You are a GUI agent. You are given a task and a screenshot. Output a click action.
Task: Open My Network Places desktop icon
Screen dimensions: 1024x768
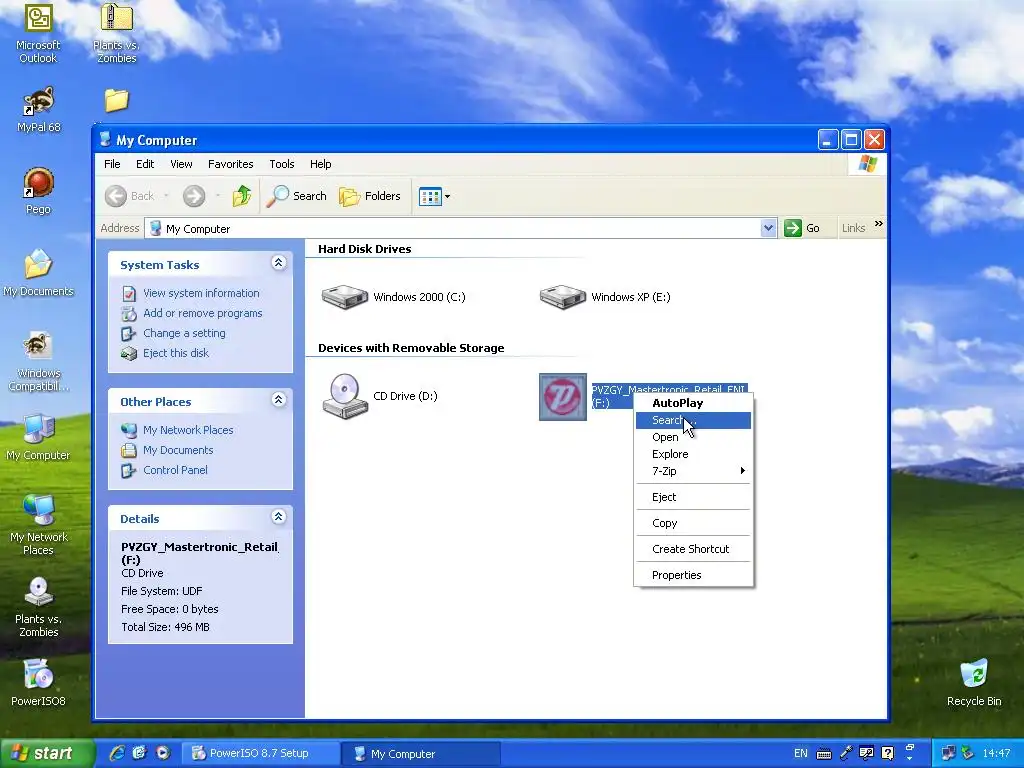(x=38, y=525)
